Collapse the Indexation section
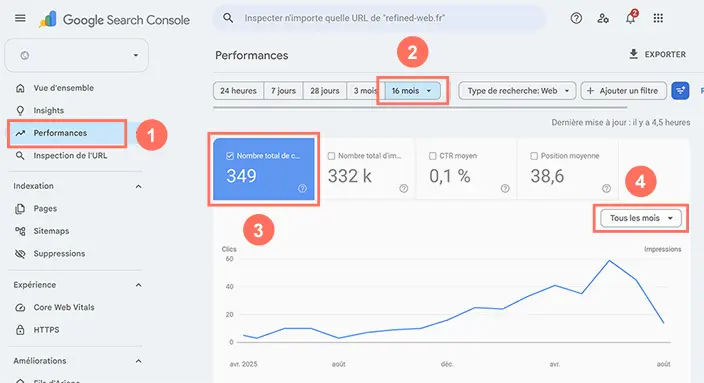 (x=139, y=186)
